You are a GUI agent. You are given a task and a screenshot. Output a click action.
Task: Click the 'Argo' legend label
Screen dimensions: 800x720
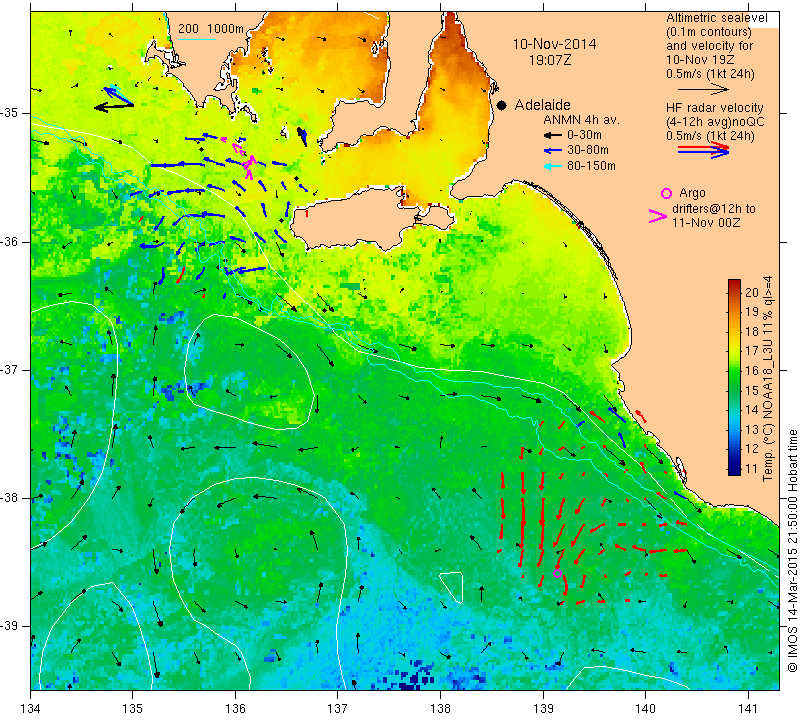point(692,193)
